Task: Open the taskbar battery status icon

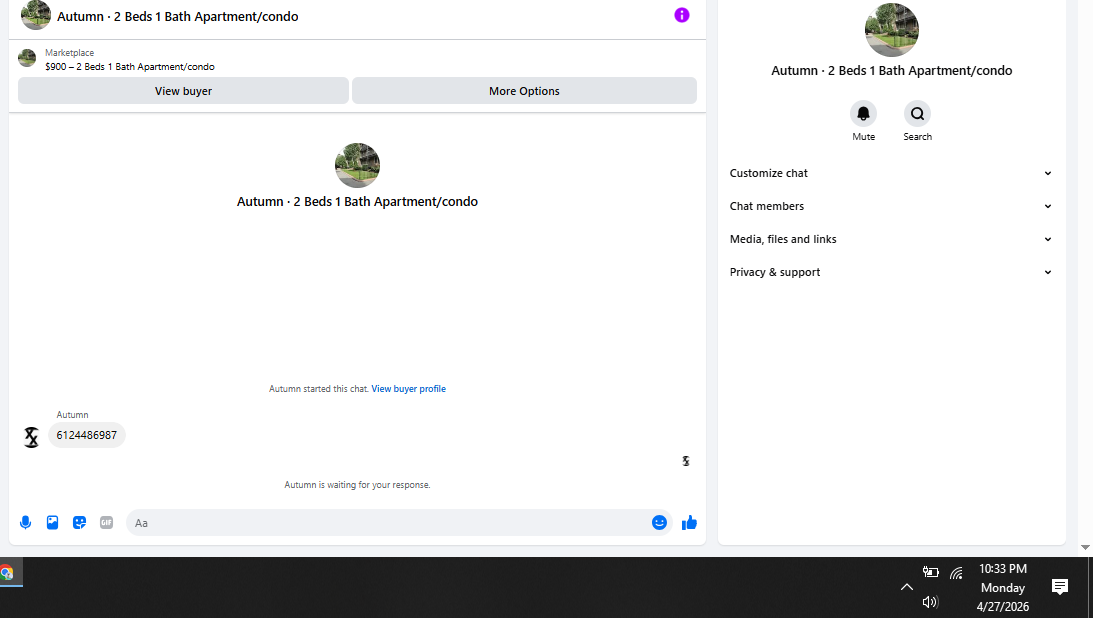Action: [931, 572]
